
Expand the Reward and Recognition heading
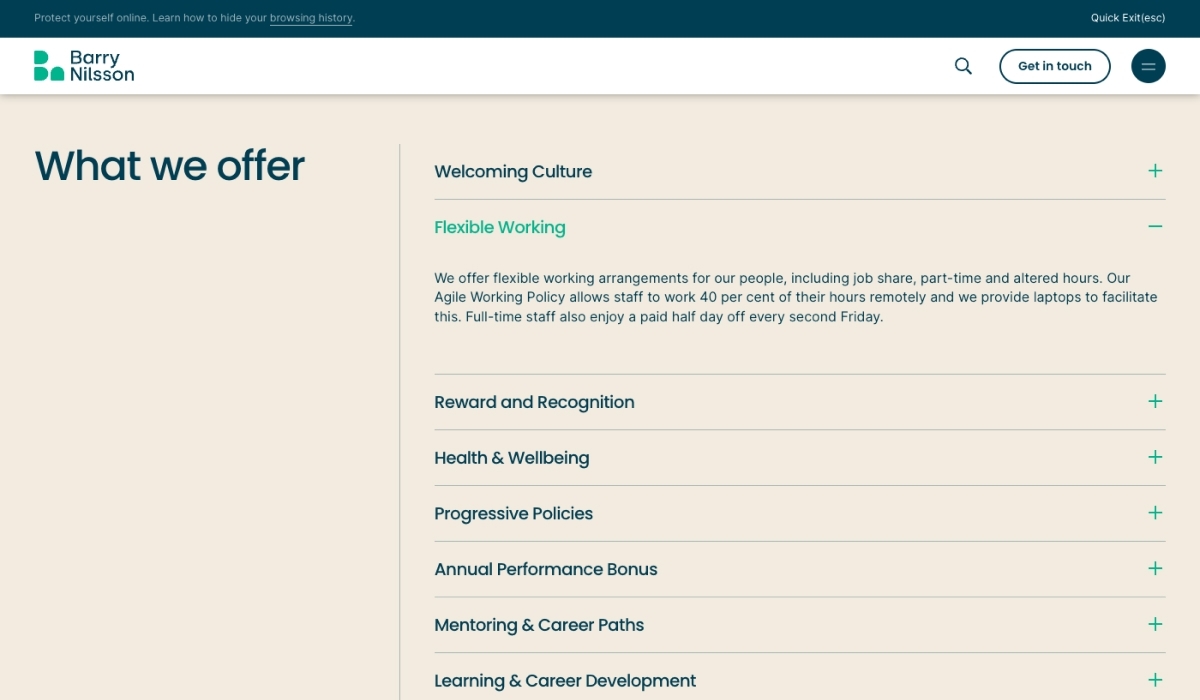(534, 403)
